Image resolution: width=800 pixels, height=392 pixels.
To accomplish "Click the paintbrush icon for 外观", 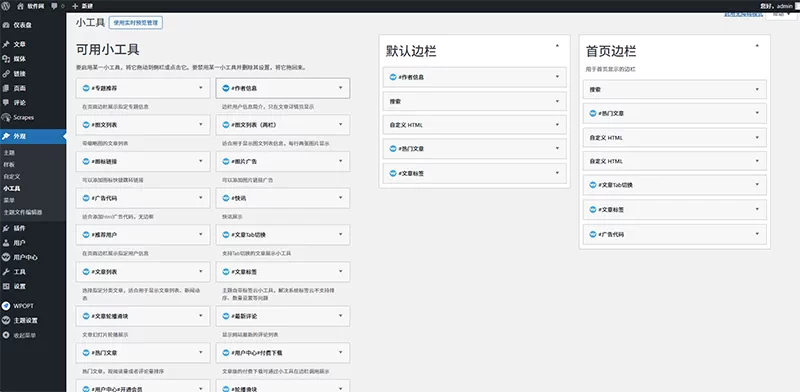I will click(x=6, y=136).
